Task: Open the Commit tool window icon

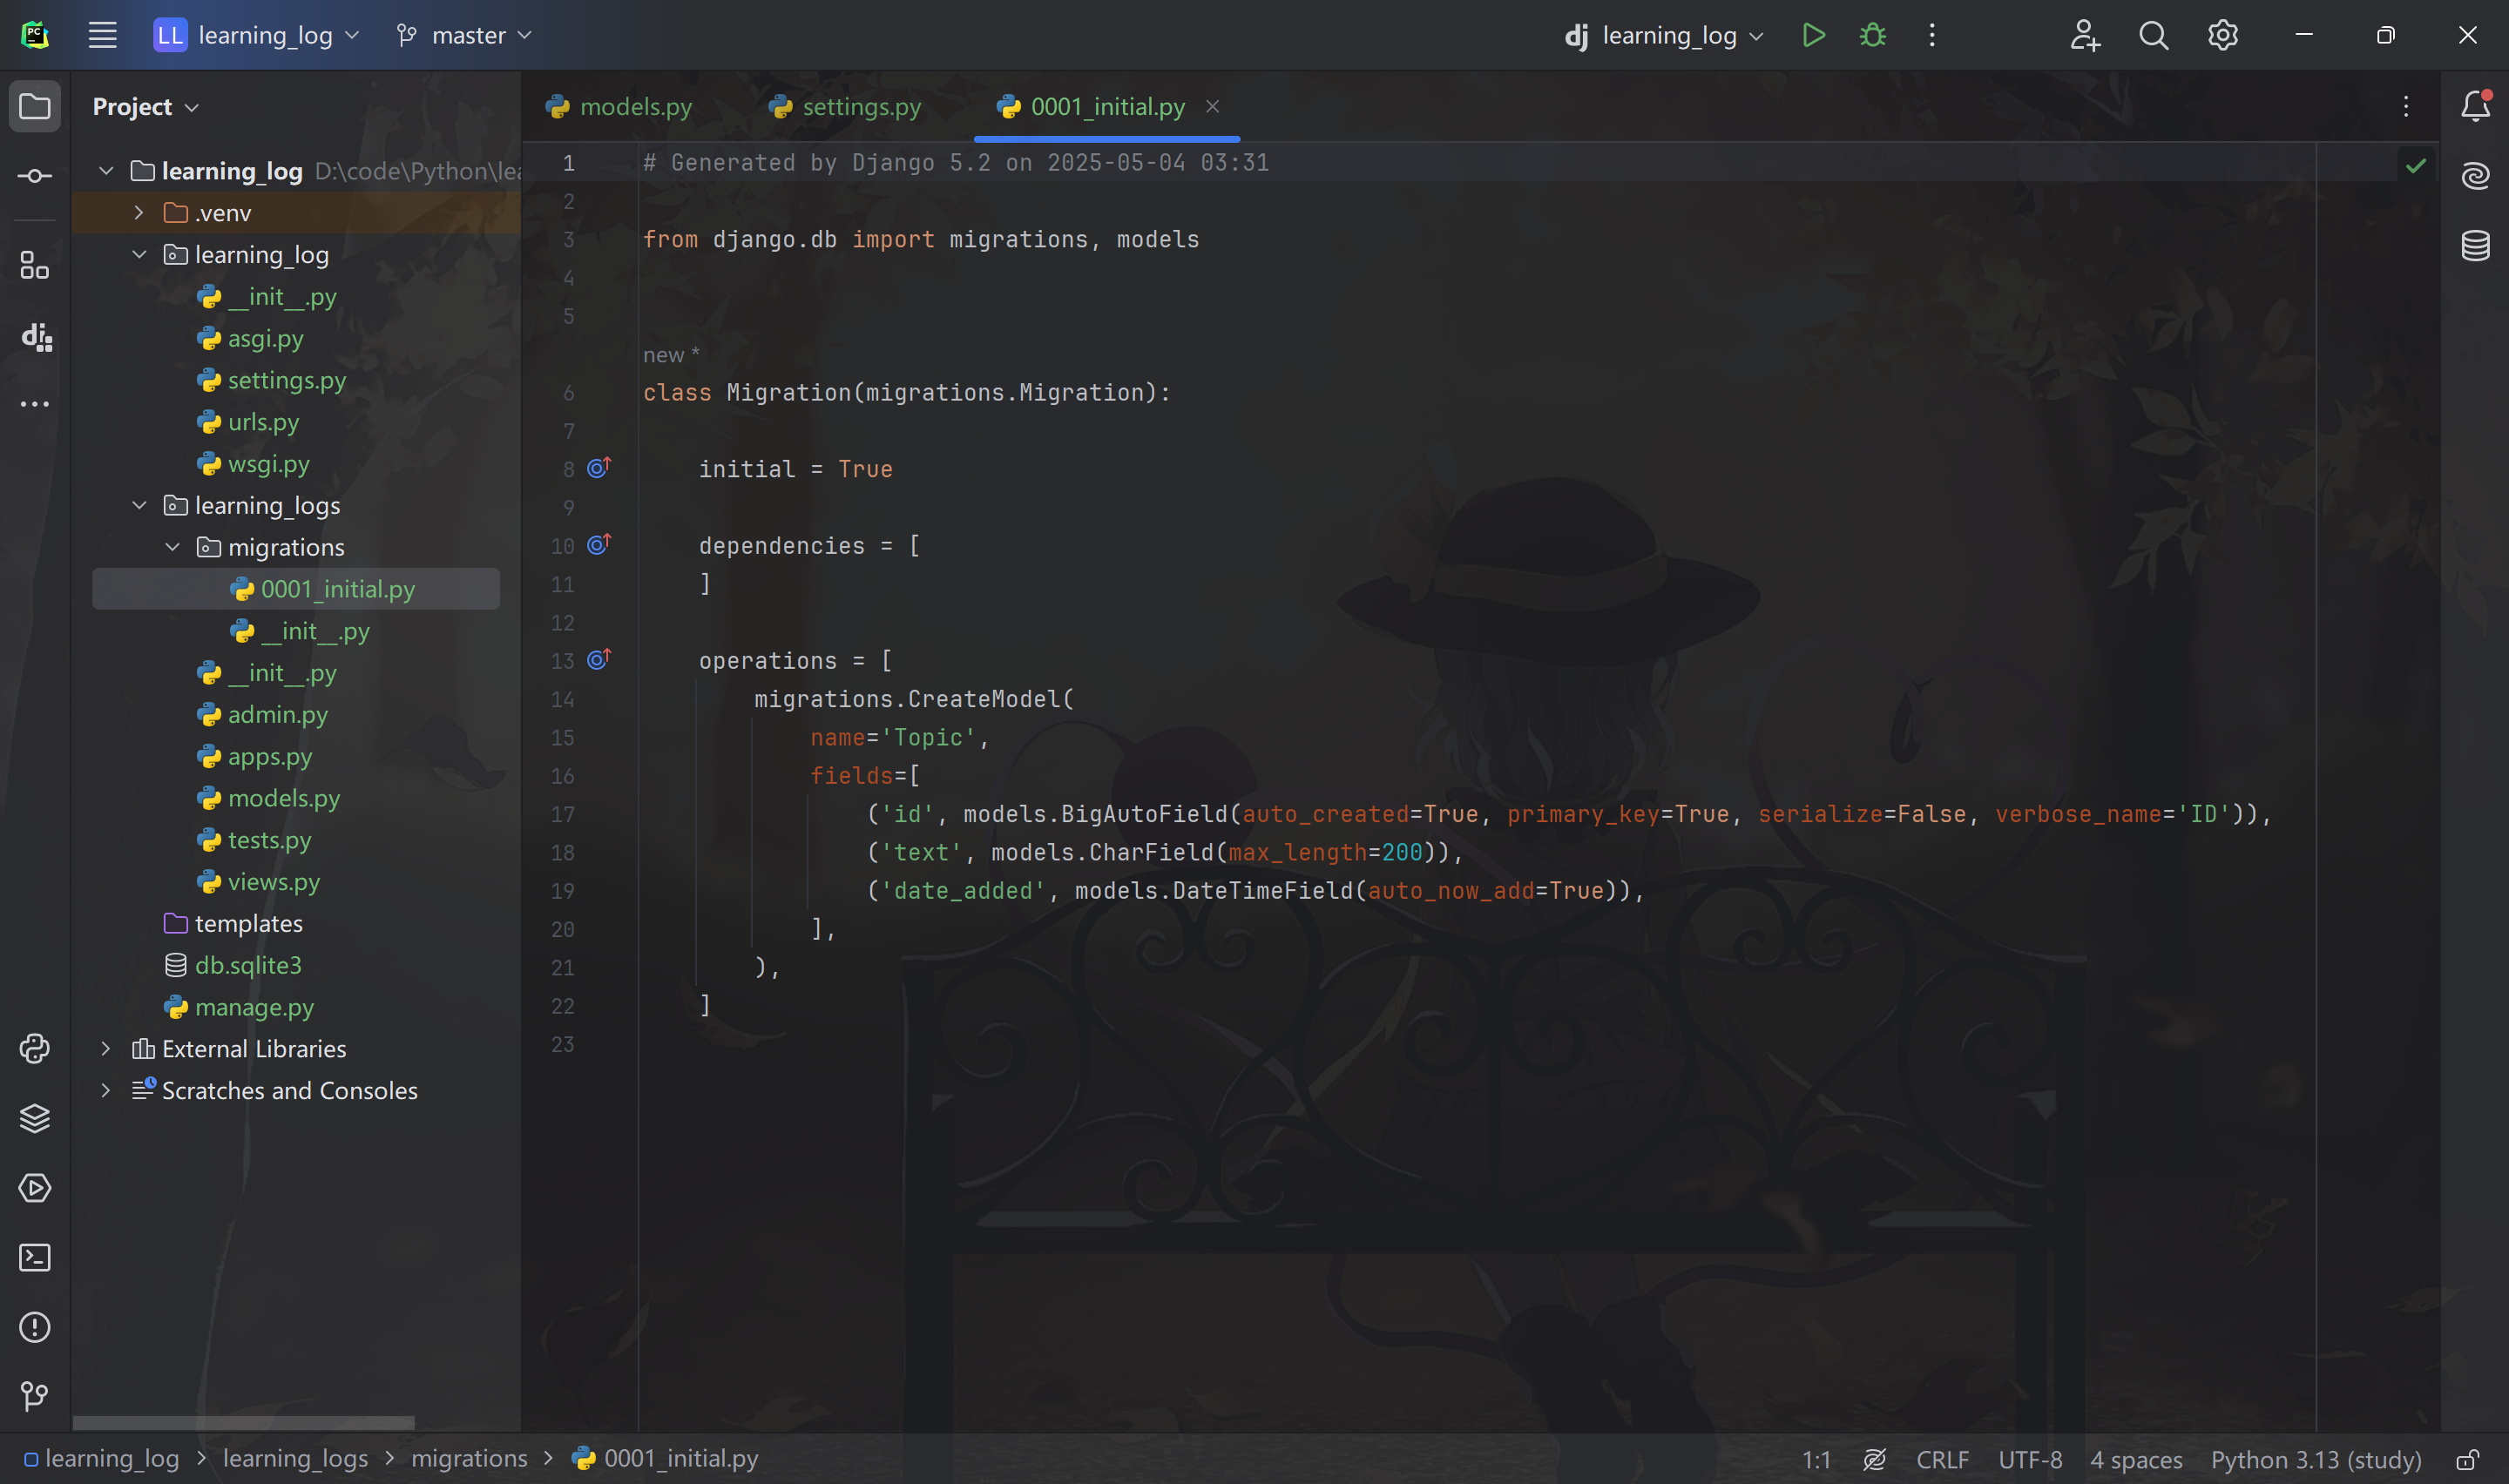Action: click(35, 176)
